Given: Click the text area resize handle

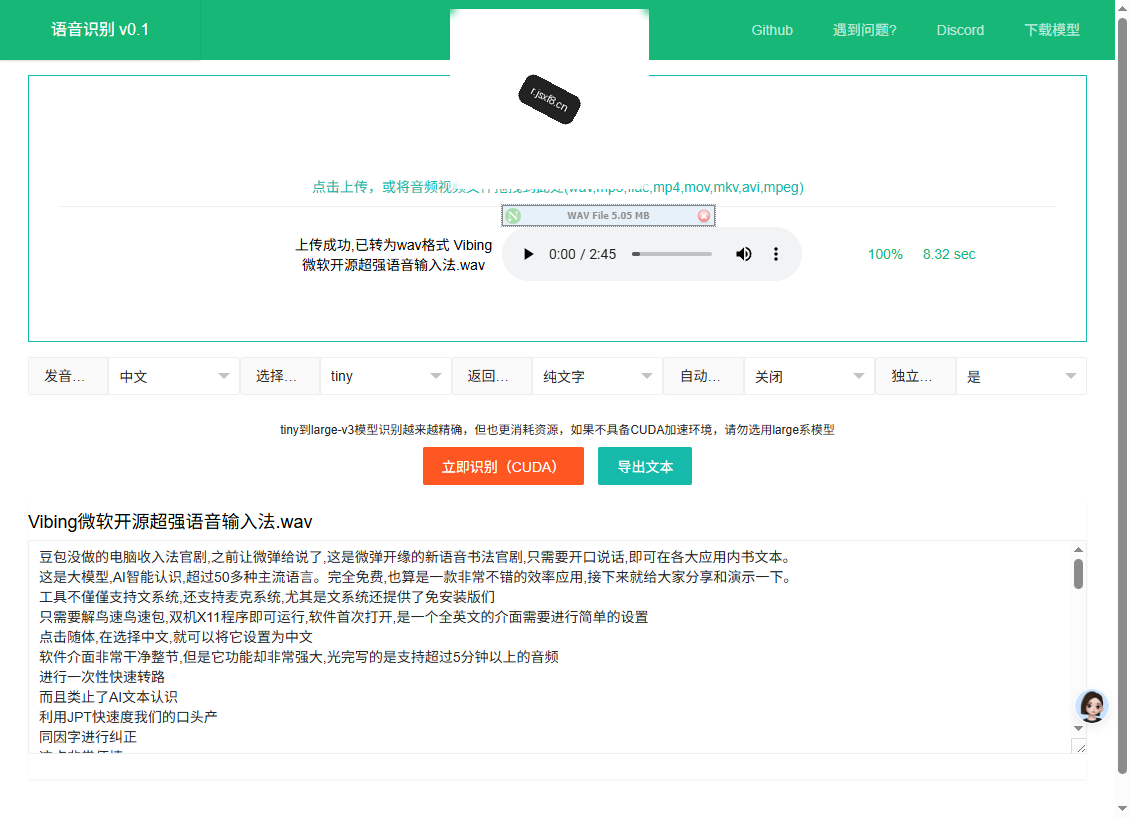Looking at the screenshot, I should [x=1080, y=747].
